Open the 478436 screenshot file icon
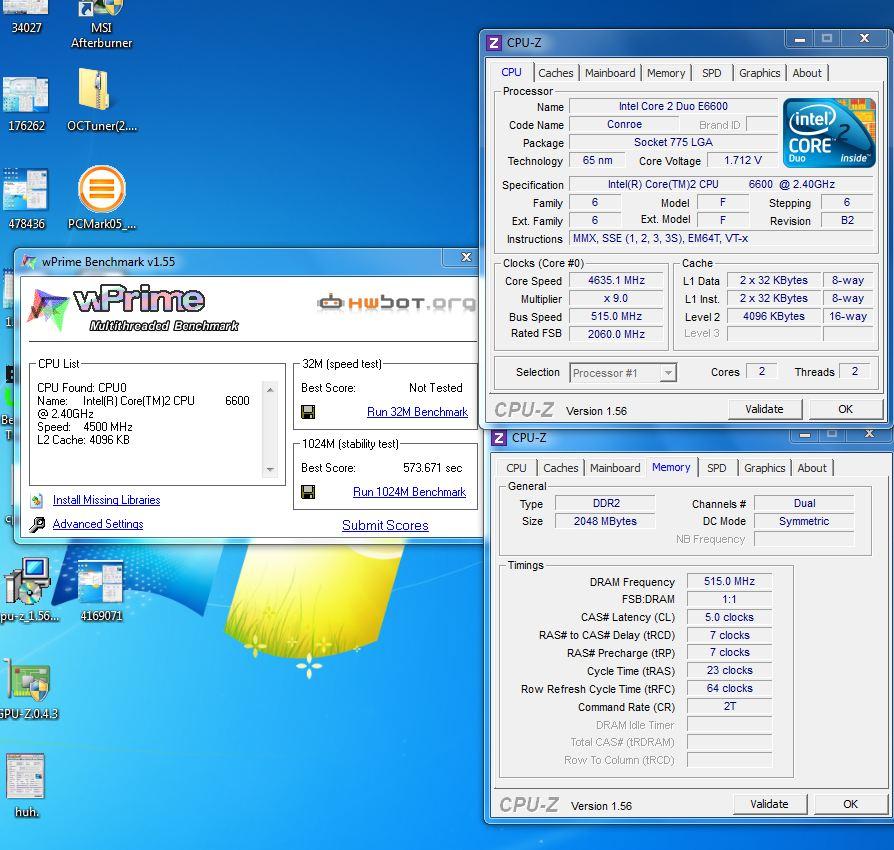 (26, 189)
